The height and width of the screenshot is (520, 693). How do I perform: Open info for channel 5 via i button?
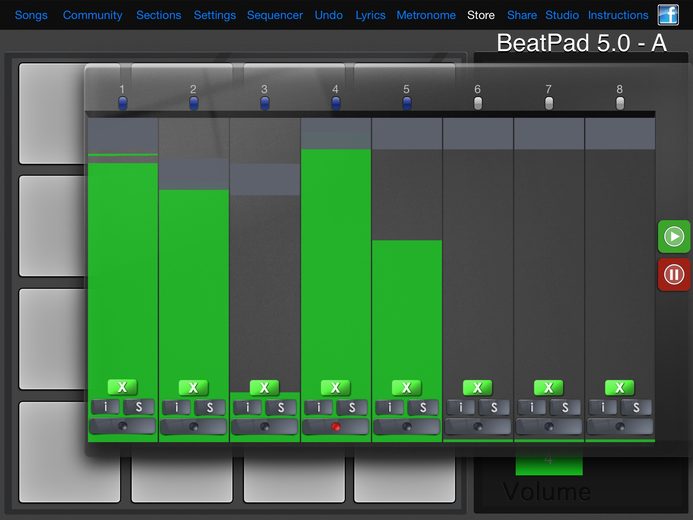pyautogui.click(x=389, y=407)
